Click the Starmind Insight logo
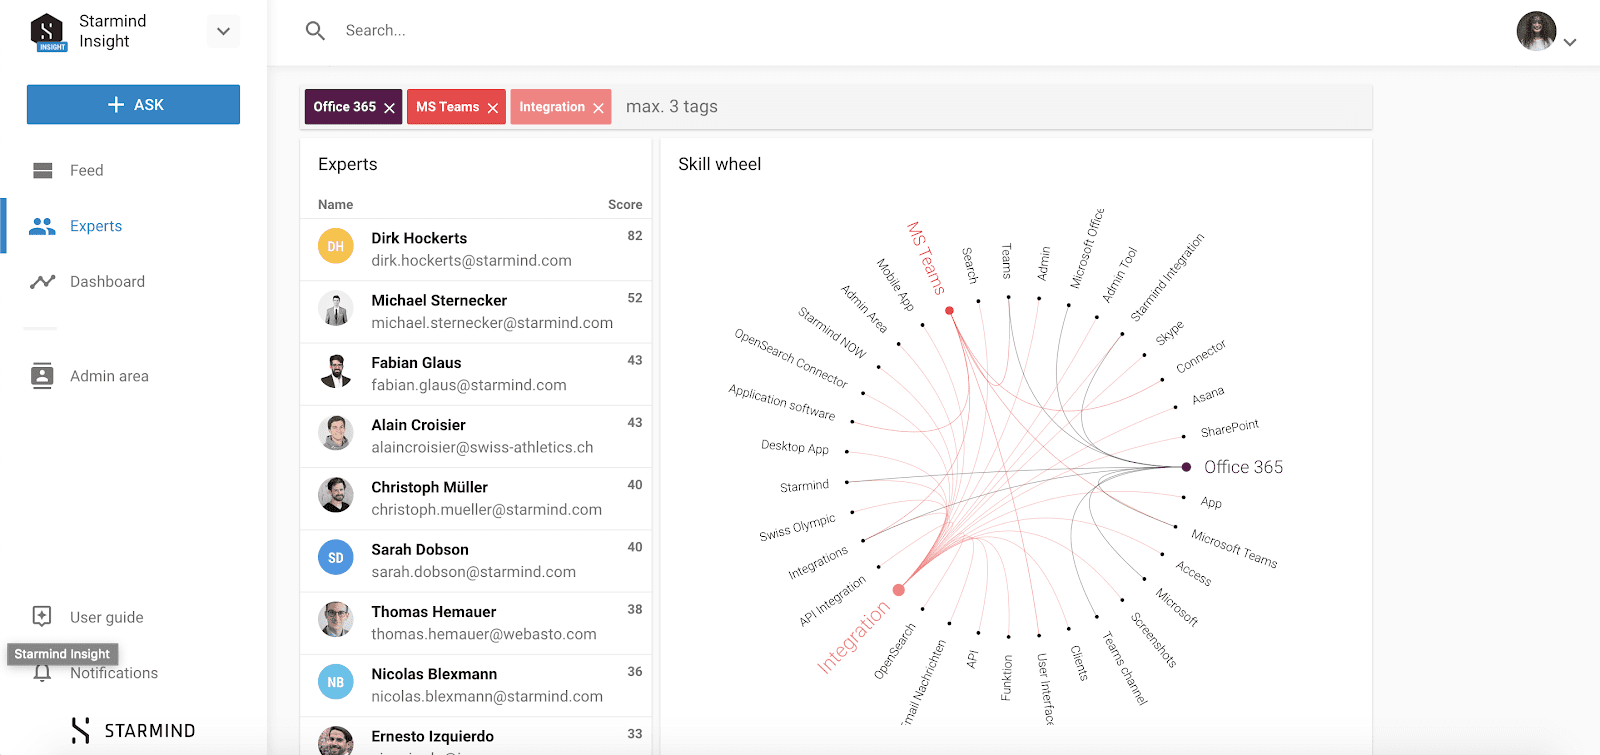Image resolution: width=1600 pixels, height=755 pixels. 48,32
